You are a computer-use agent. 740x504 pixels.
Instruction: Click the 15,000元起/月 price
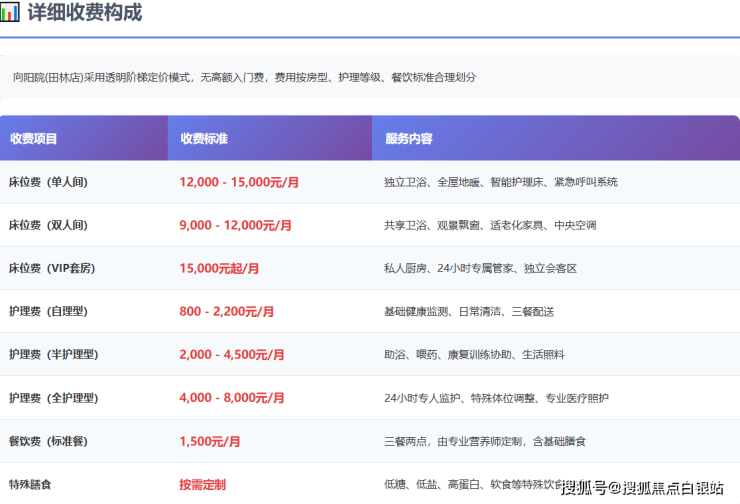click(x=219, y=268)
